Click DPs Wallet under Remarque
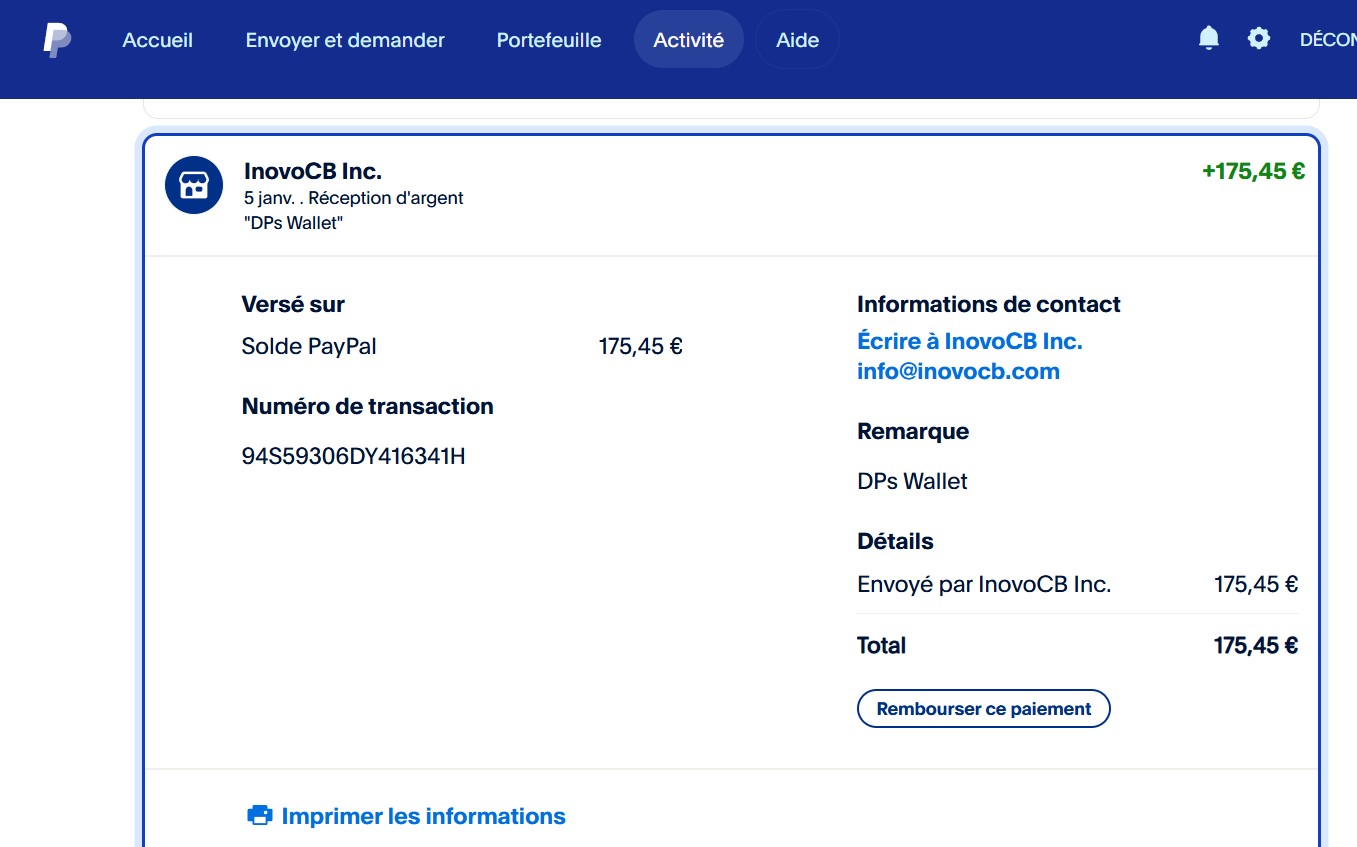Image resolution: width=1357 pixels, height=847 pixels. point(913,482)
